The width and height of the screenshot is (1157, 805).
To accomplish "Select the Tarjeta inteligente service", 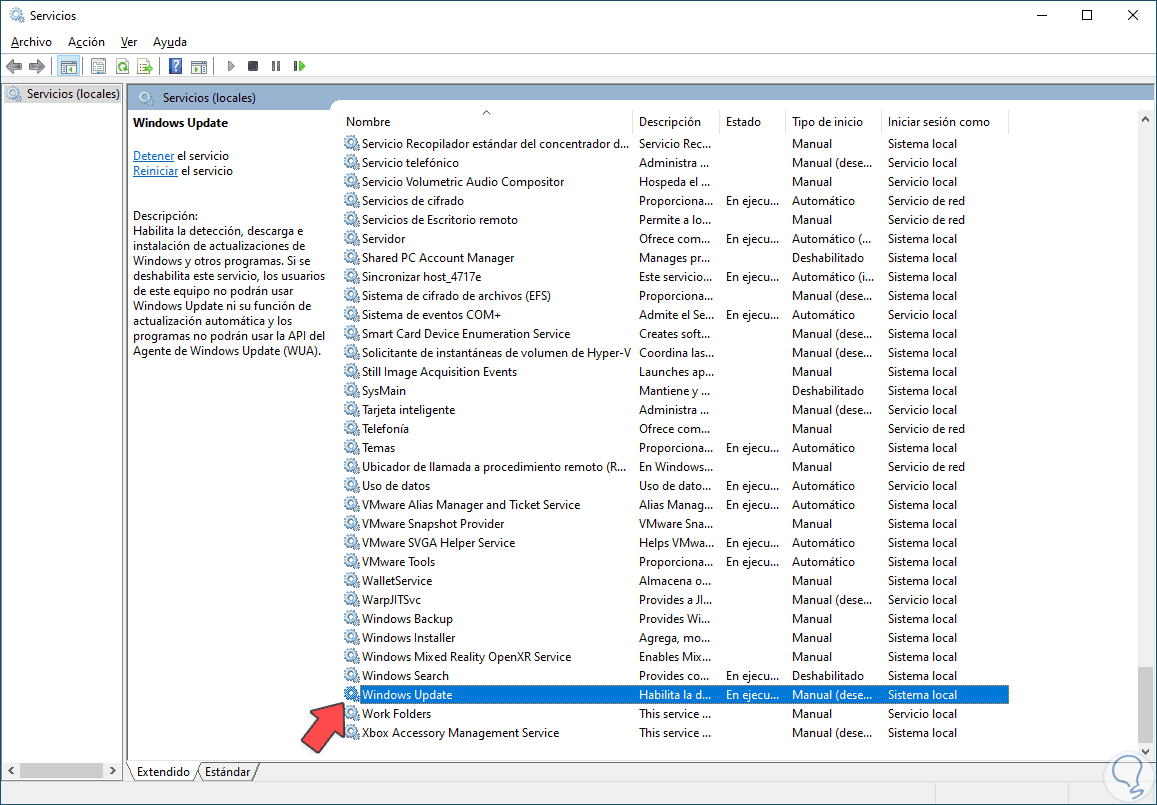I will point(676,410).
